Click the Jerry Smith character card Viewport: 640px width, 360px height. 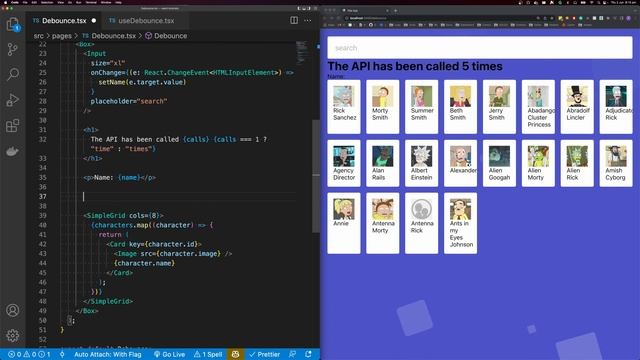click(499, 107)
